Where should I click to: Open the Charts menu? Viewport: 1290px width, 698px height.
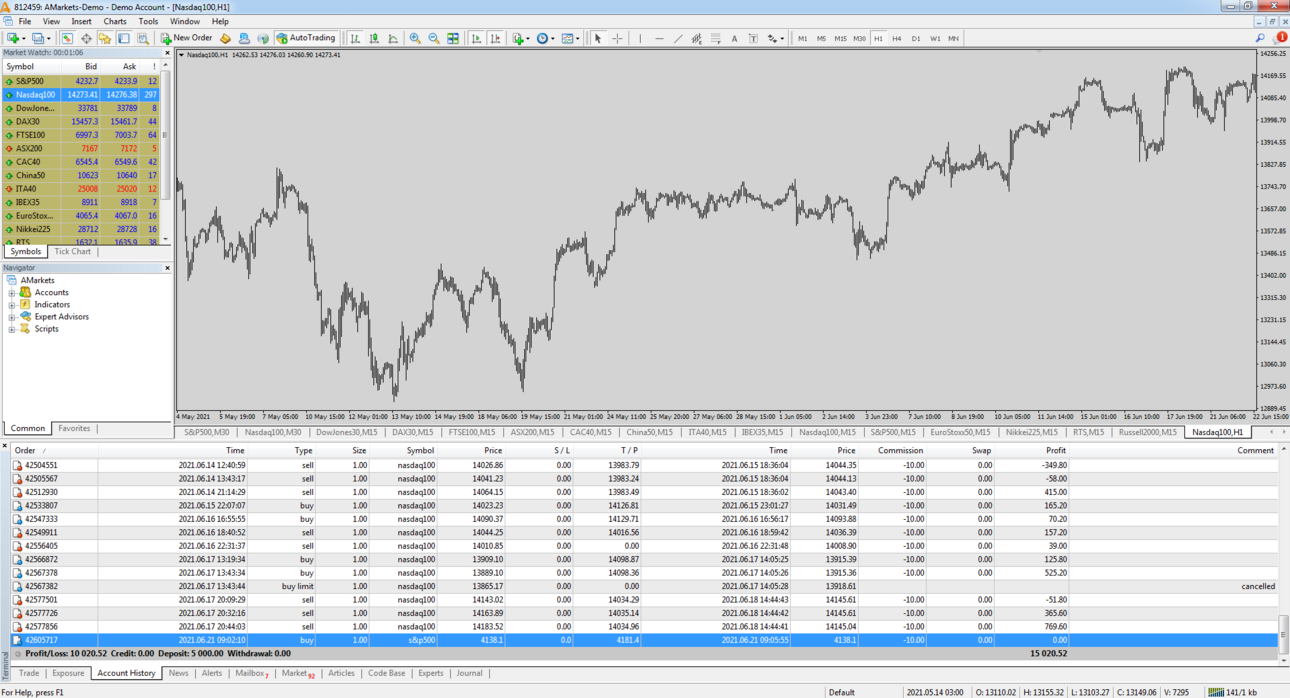click(x=115, y=21)
